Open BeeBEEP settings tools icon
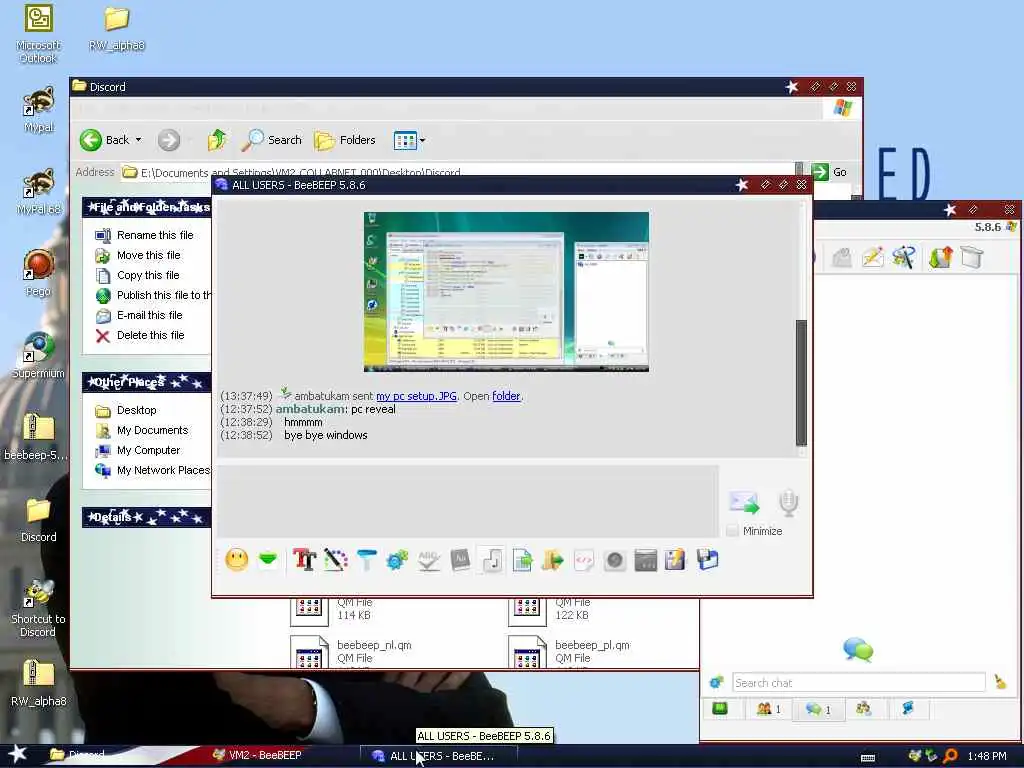Screen dimensions: 1024x768 point(904,257)
